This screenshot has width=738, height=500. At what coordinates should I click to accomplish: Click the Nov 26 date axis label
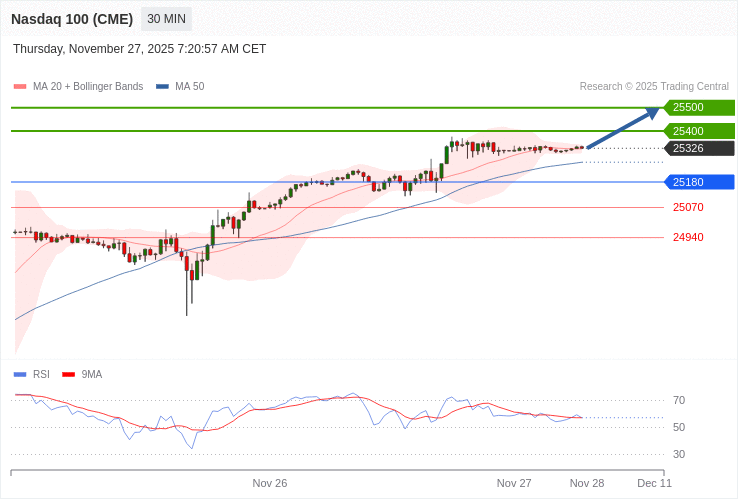coord(270,484)
